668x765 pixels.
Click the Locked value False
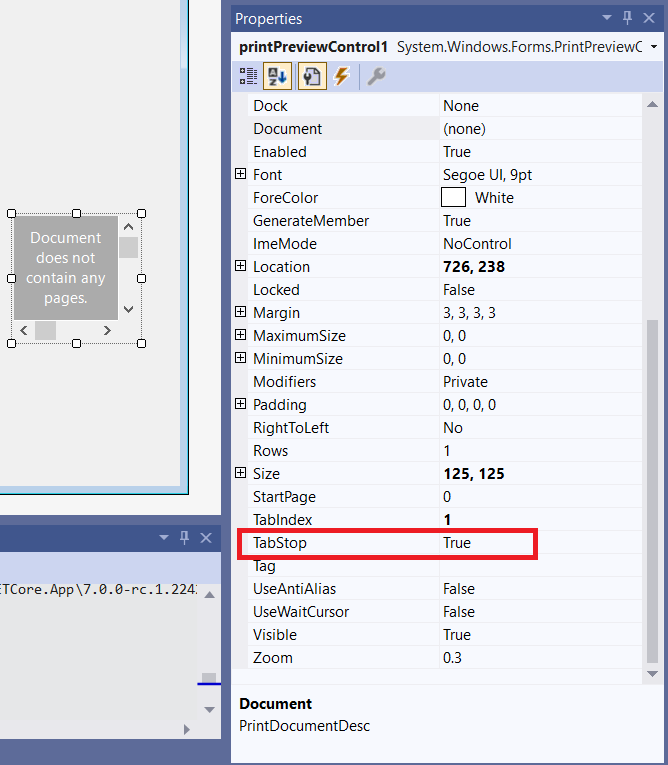[459, 290]
